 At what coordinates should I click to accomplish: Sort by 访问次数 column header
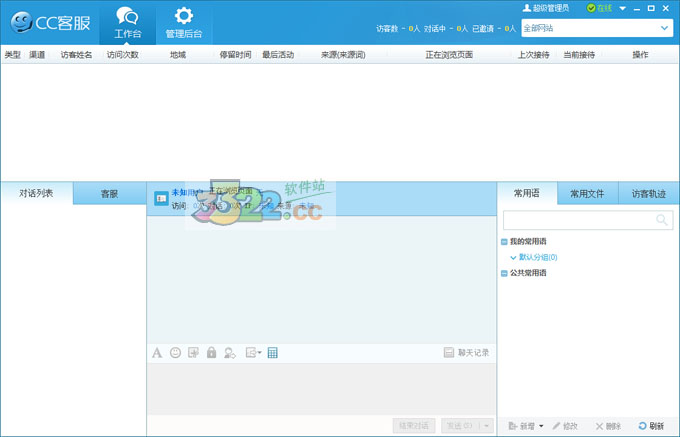[x=123, y=55]
